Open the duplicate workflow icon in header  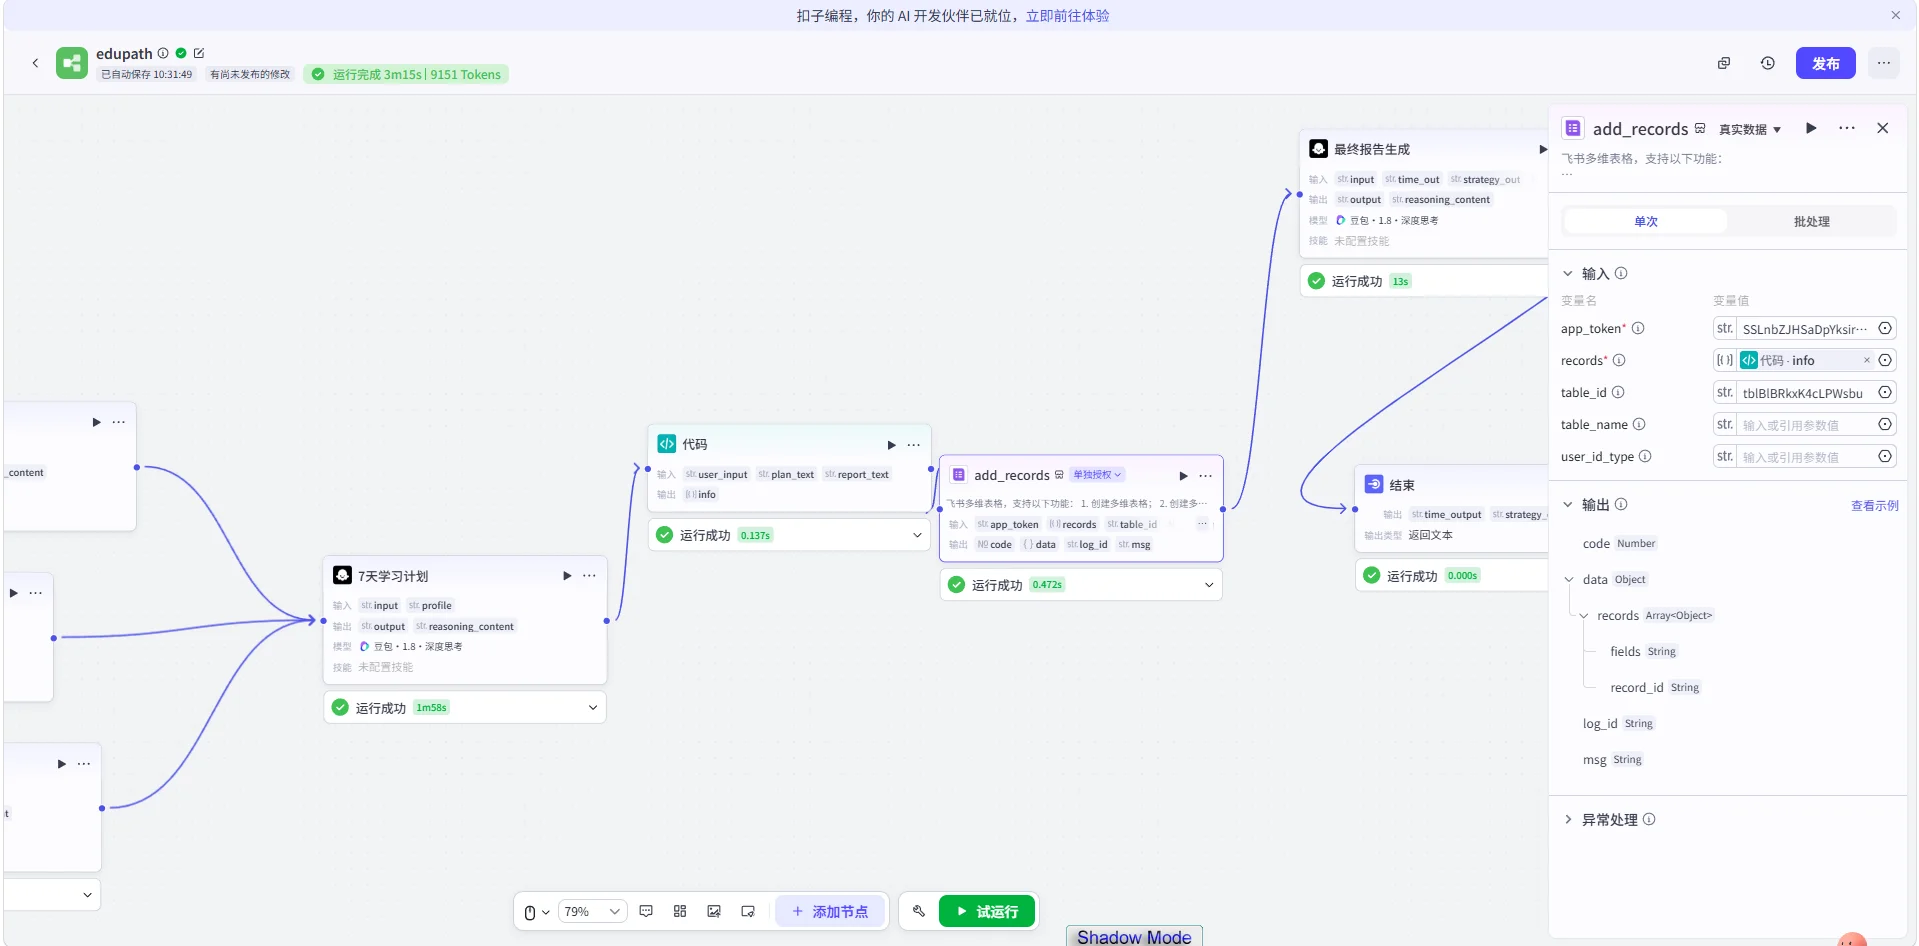[1724, 63]
